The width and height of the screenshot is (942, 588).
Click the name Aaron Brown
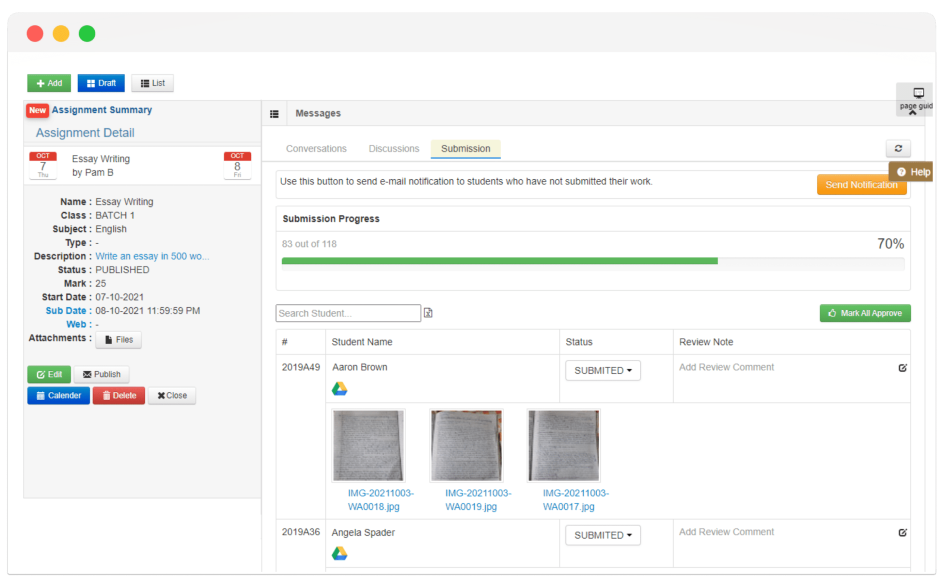[x=359, y=367]
